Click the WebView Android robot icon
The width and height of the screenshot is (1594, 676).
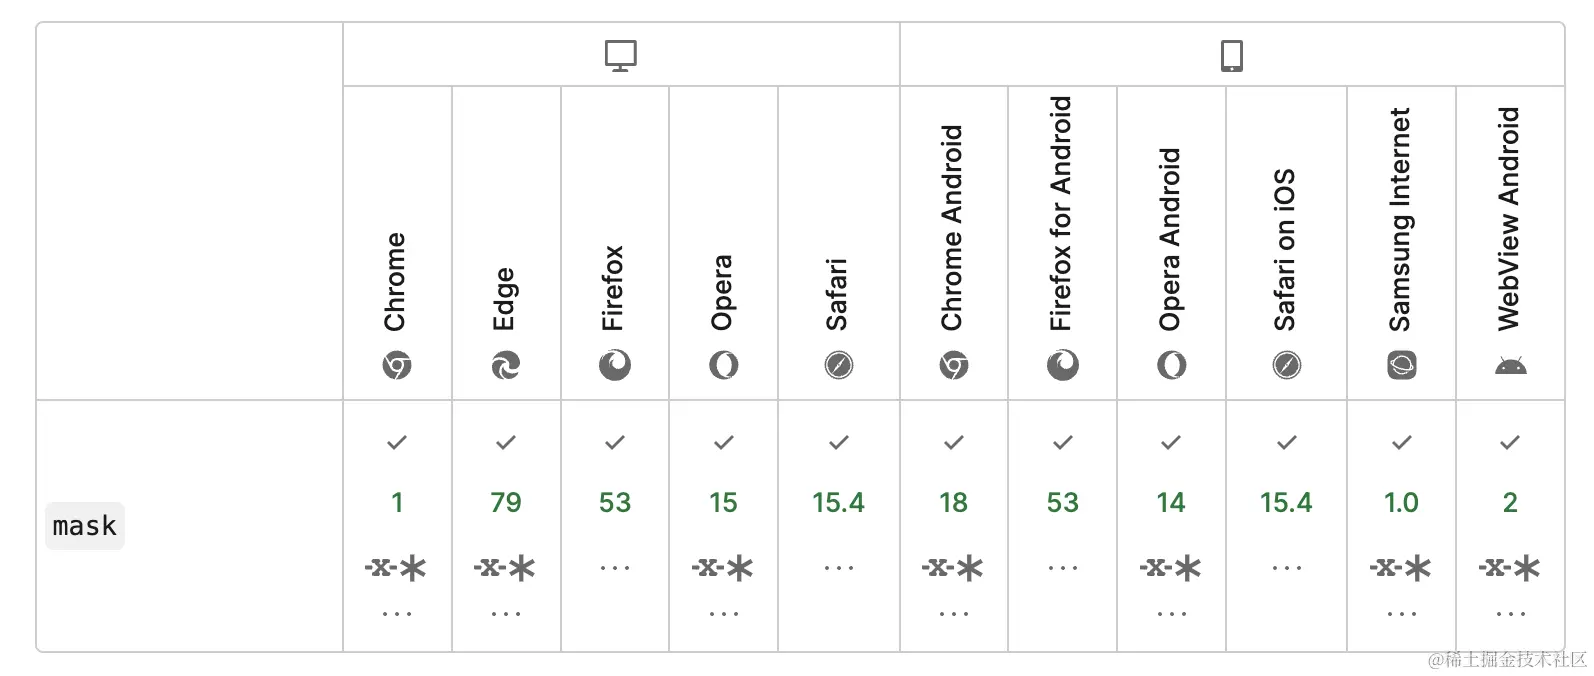click(x=1511, y=366)
